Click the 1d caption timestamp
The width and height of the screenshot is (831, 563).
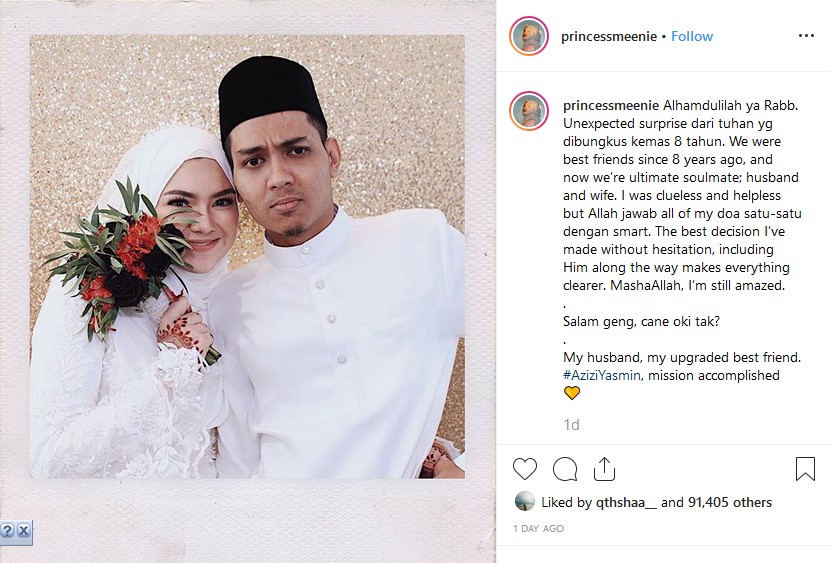tap(571, 425)
